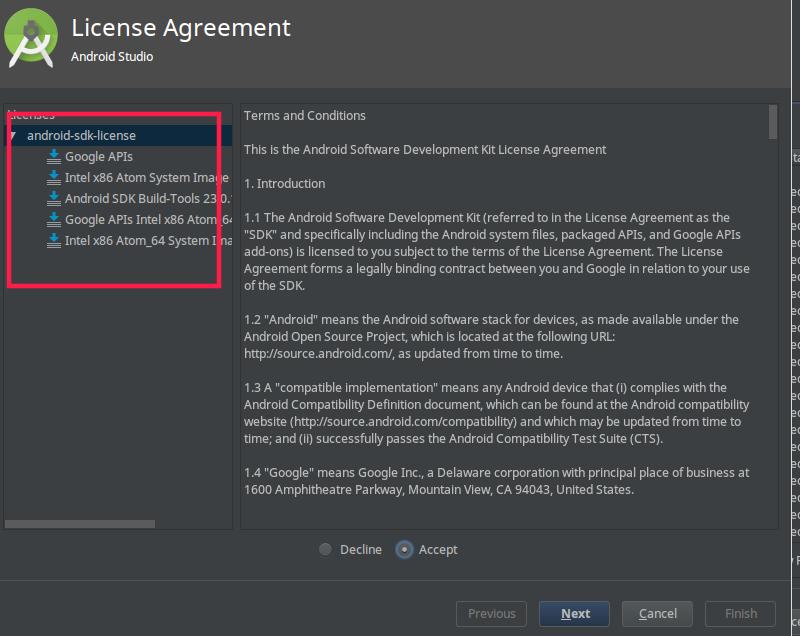Click download icon beside Google APIs Intel x86 Atom_64
This screenshot has width=800, height=636.
tap(54, 219)
